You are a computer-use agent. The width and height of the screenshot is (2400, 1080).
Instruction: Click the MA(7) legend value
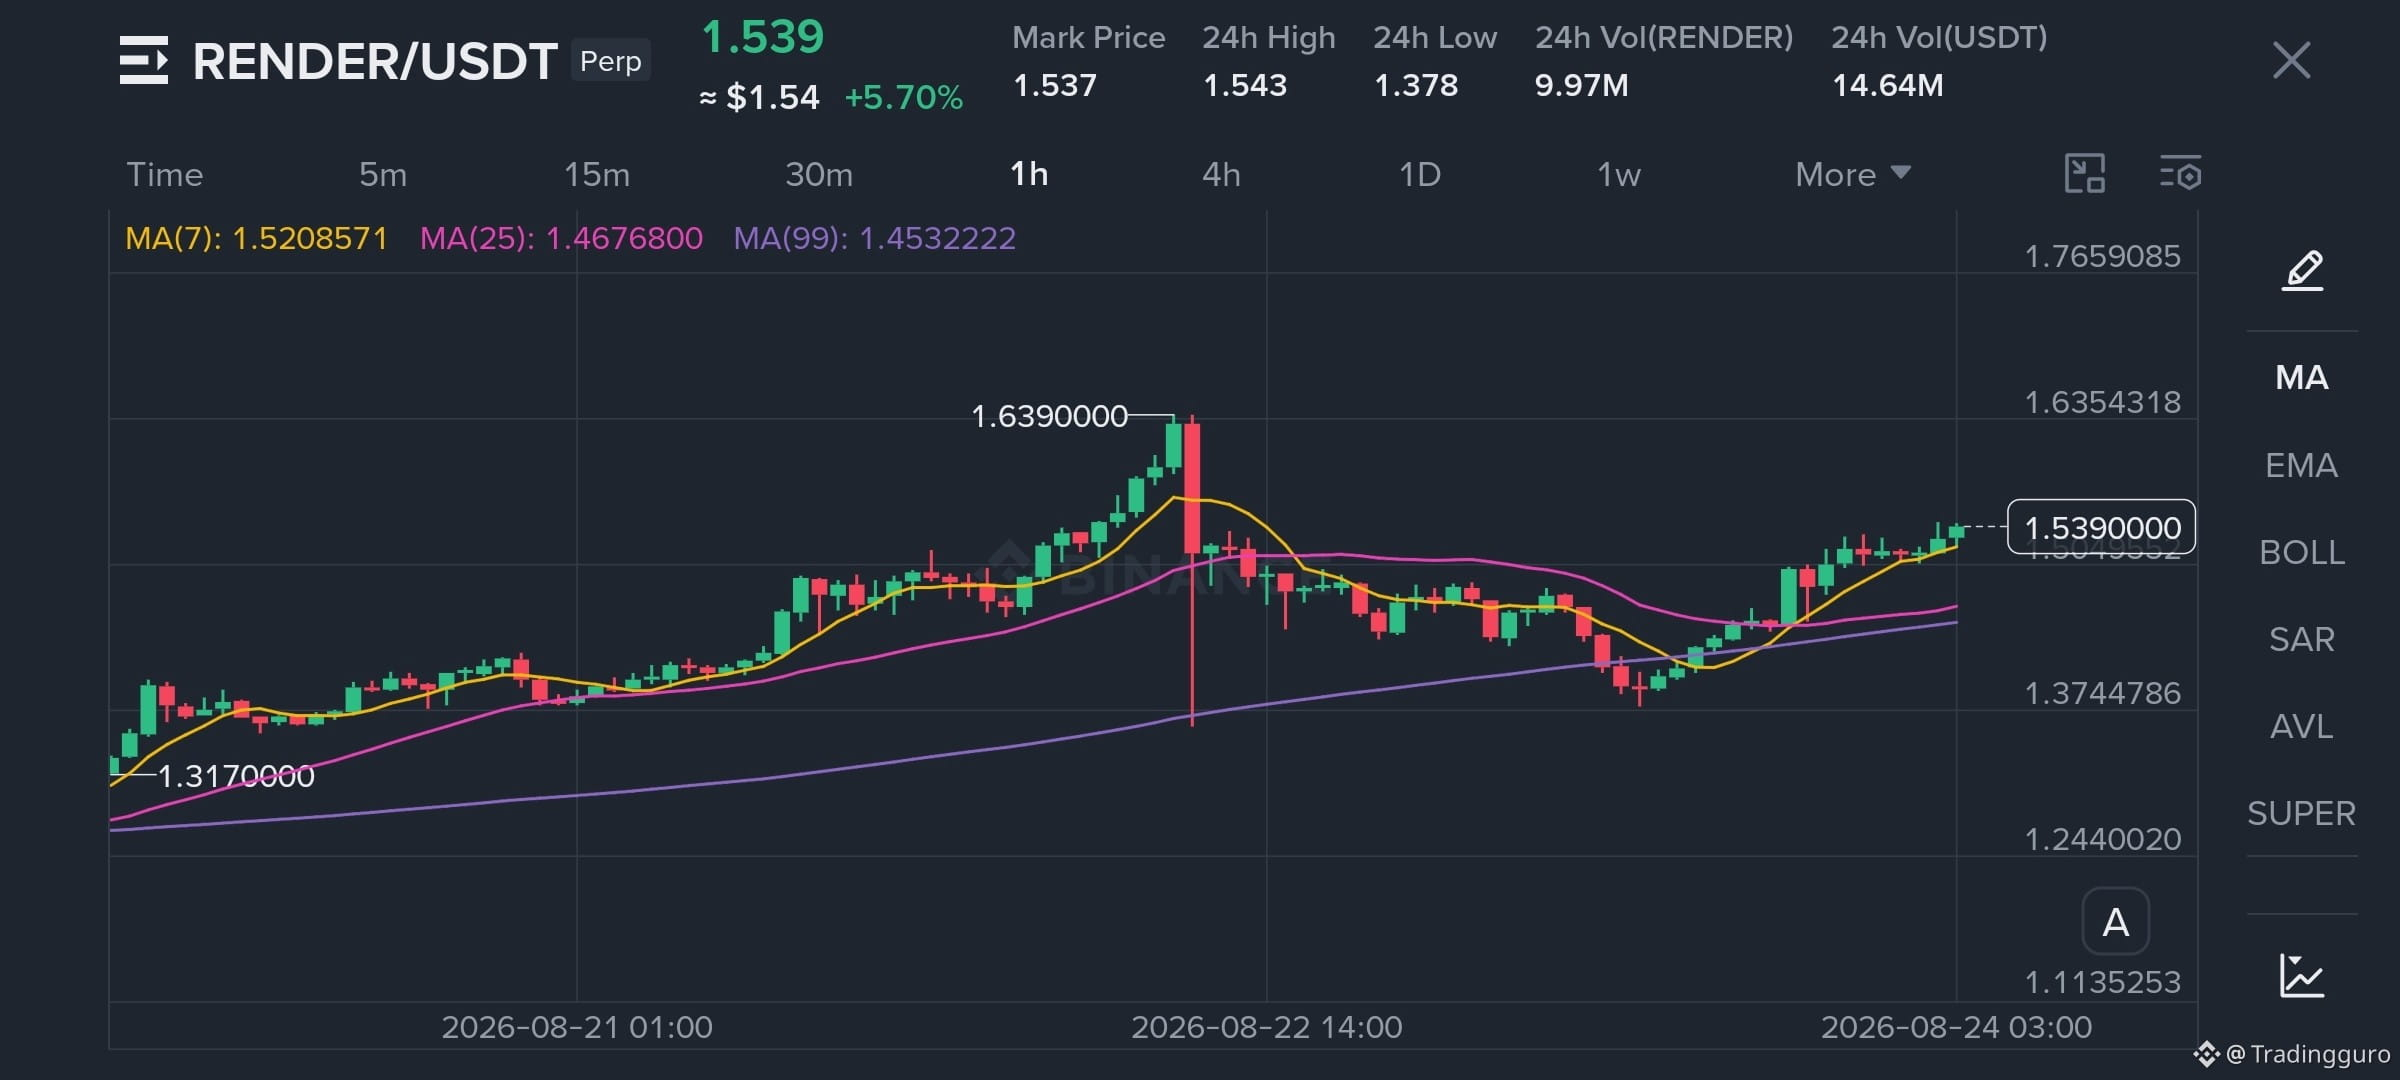tap(256, 238)
